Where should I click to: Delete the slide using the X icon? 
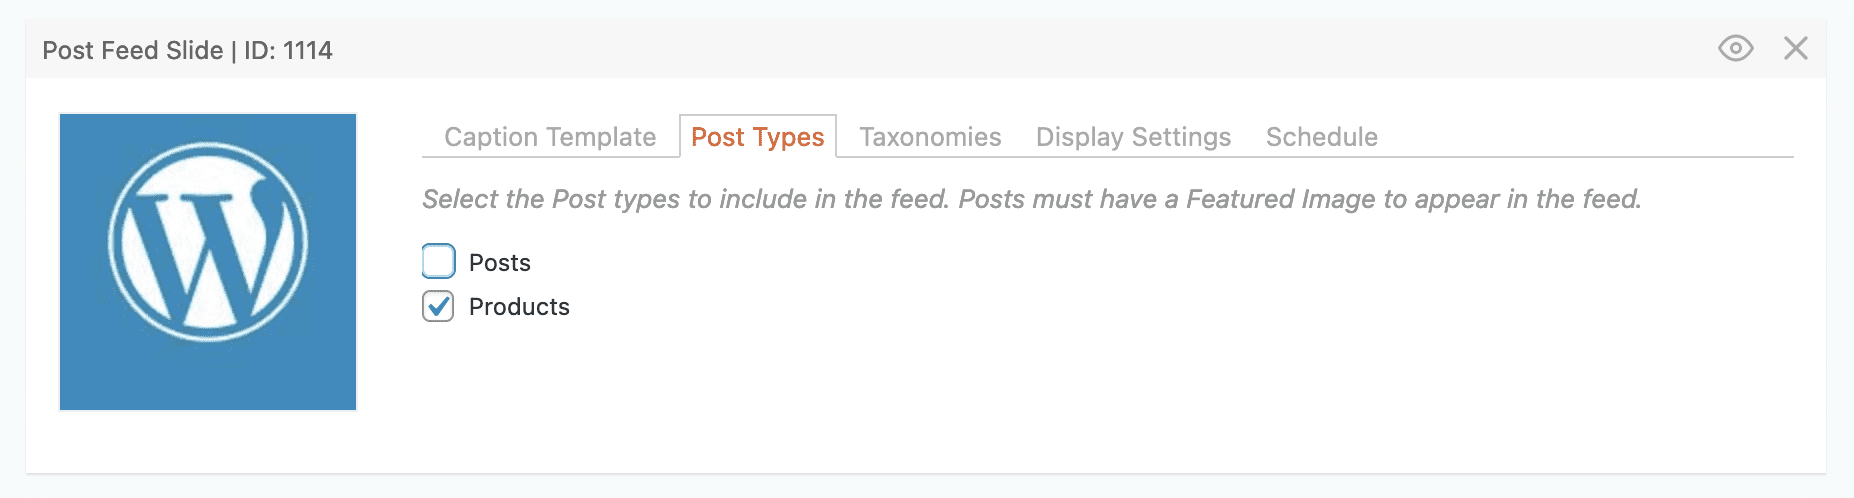(1795, 48)
